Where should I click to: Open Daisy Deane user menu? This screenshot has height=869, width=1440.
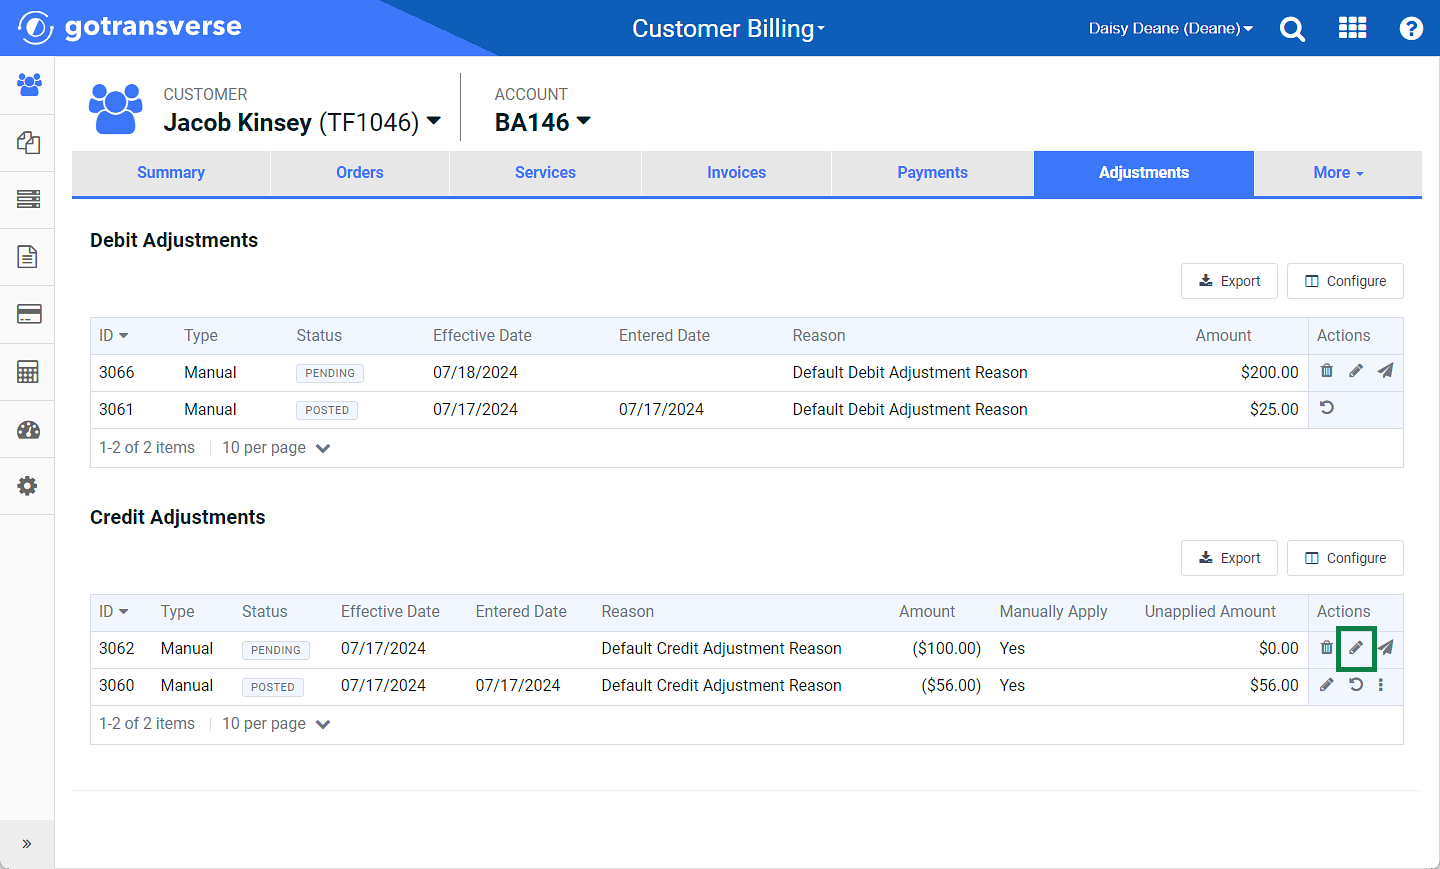[1170, 28]
